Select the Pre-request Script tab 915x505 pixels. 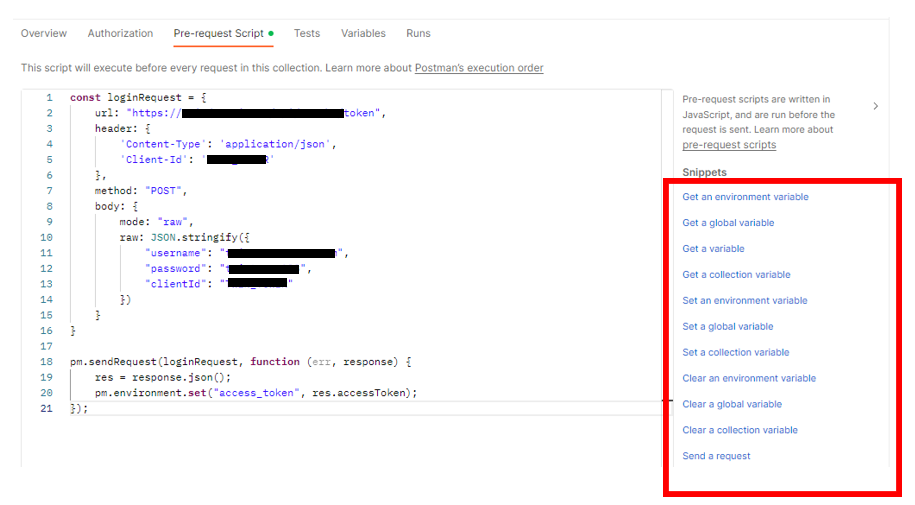[x=223, y=33]
